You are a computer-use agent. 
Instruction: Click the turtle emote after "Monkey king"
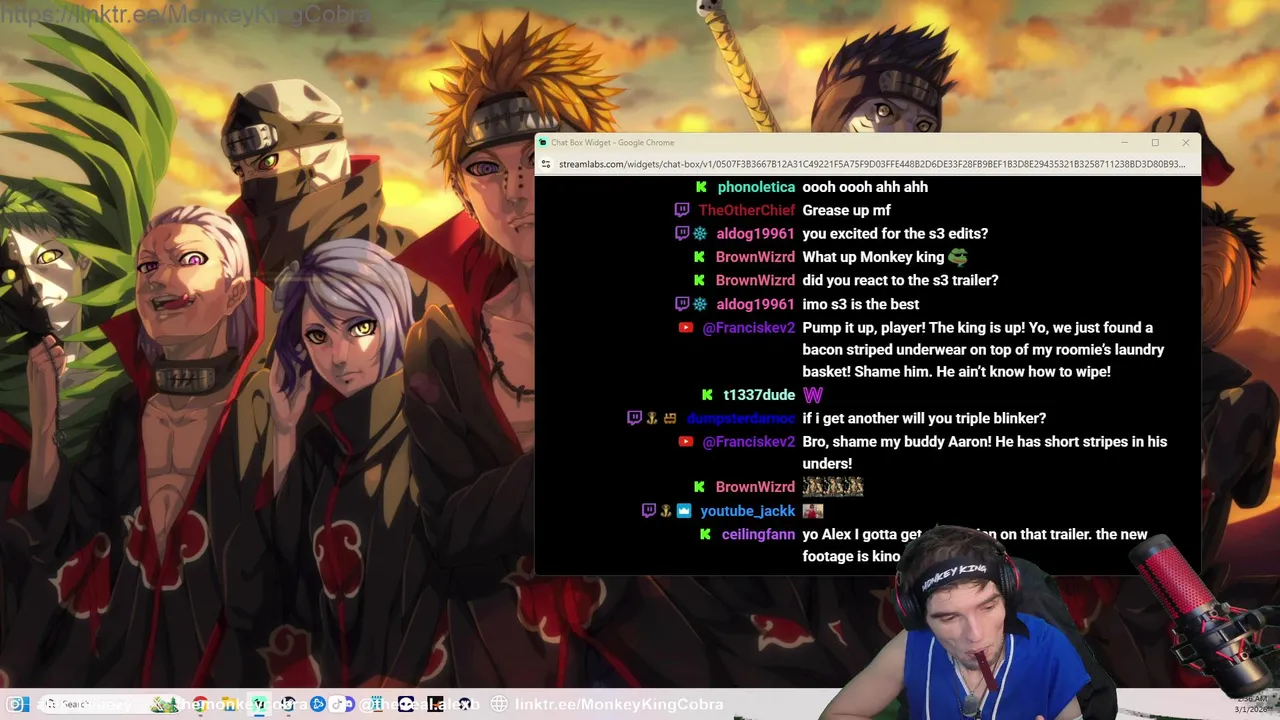tap(958, 257)
